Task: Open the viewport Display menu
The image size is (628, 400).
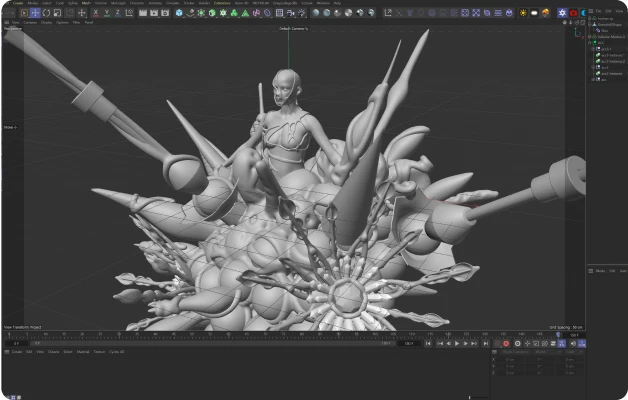Action: [x=46, y=22]
